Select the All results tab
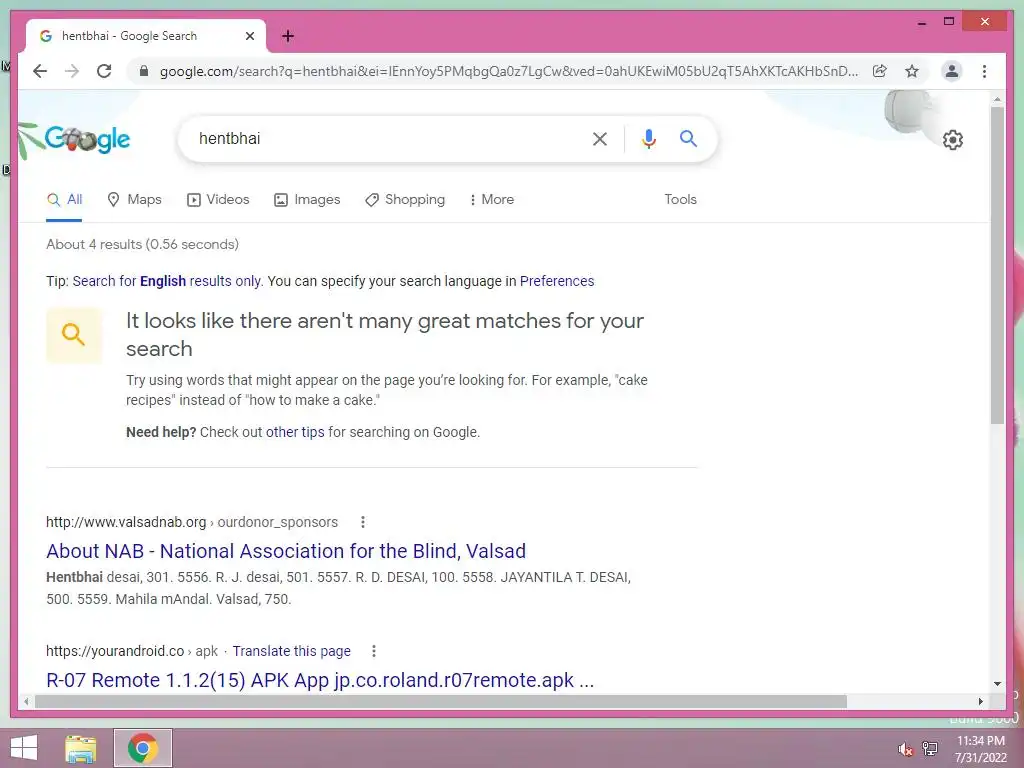The height and width of the screenshot is (768, 1024). (64, 199)
